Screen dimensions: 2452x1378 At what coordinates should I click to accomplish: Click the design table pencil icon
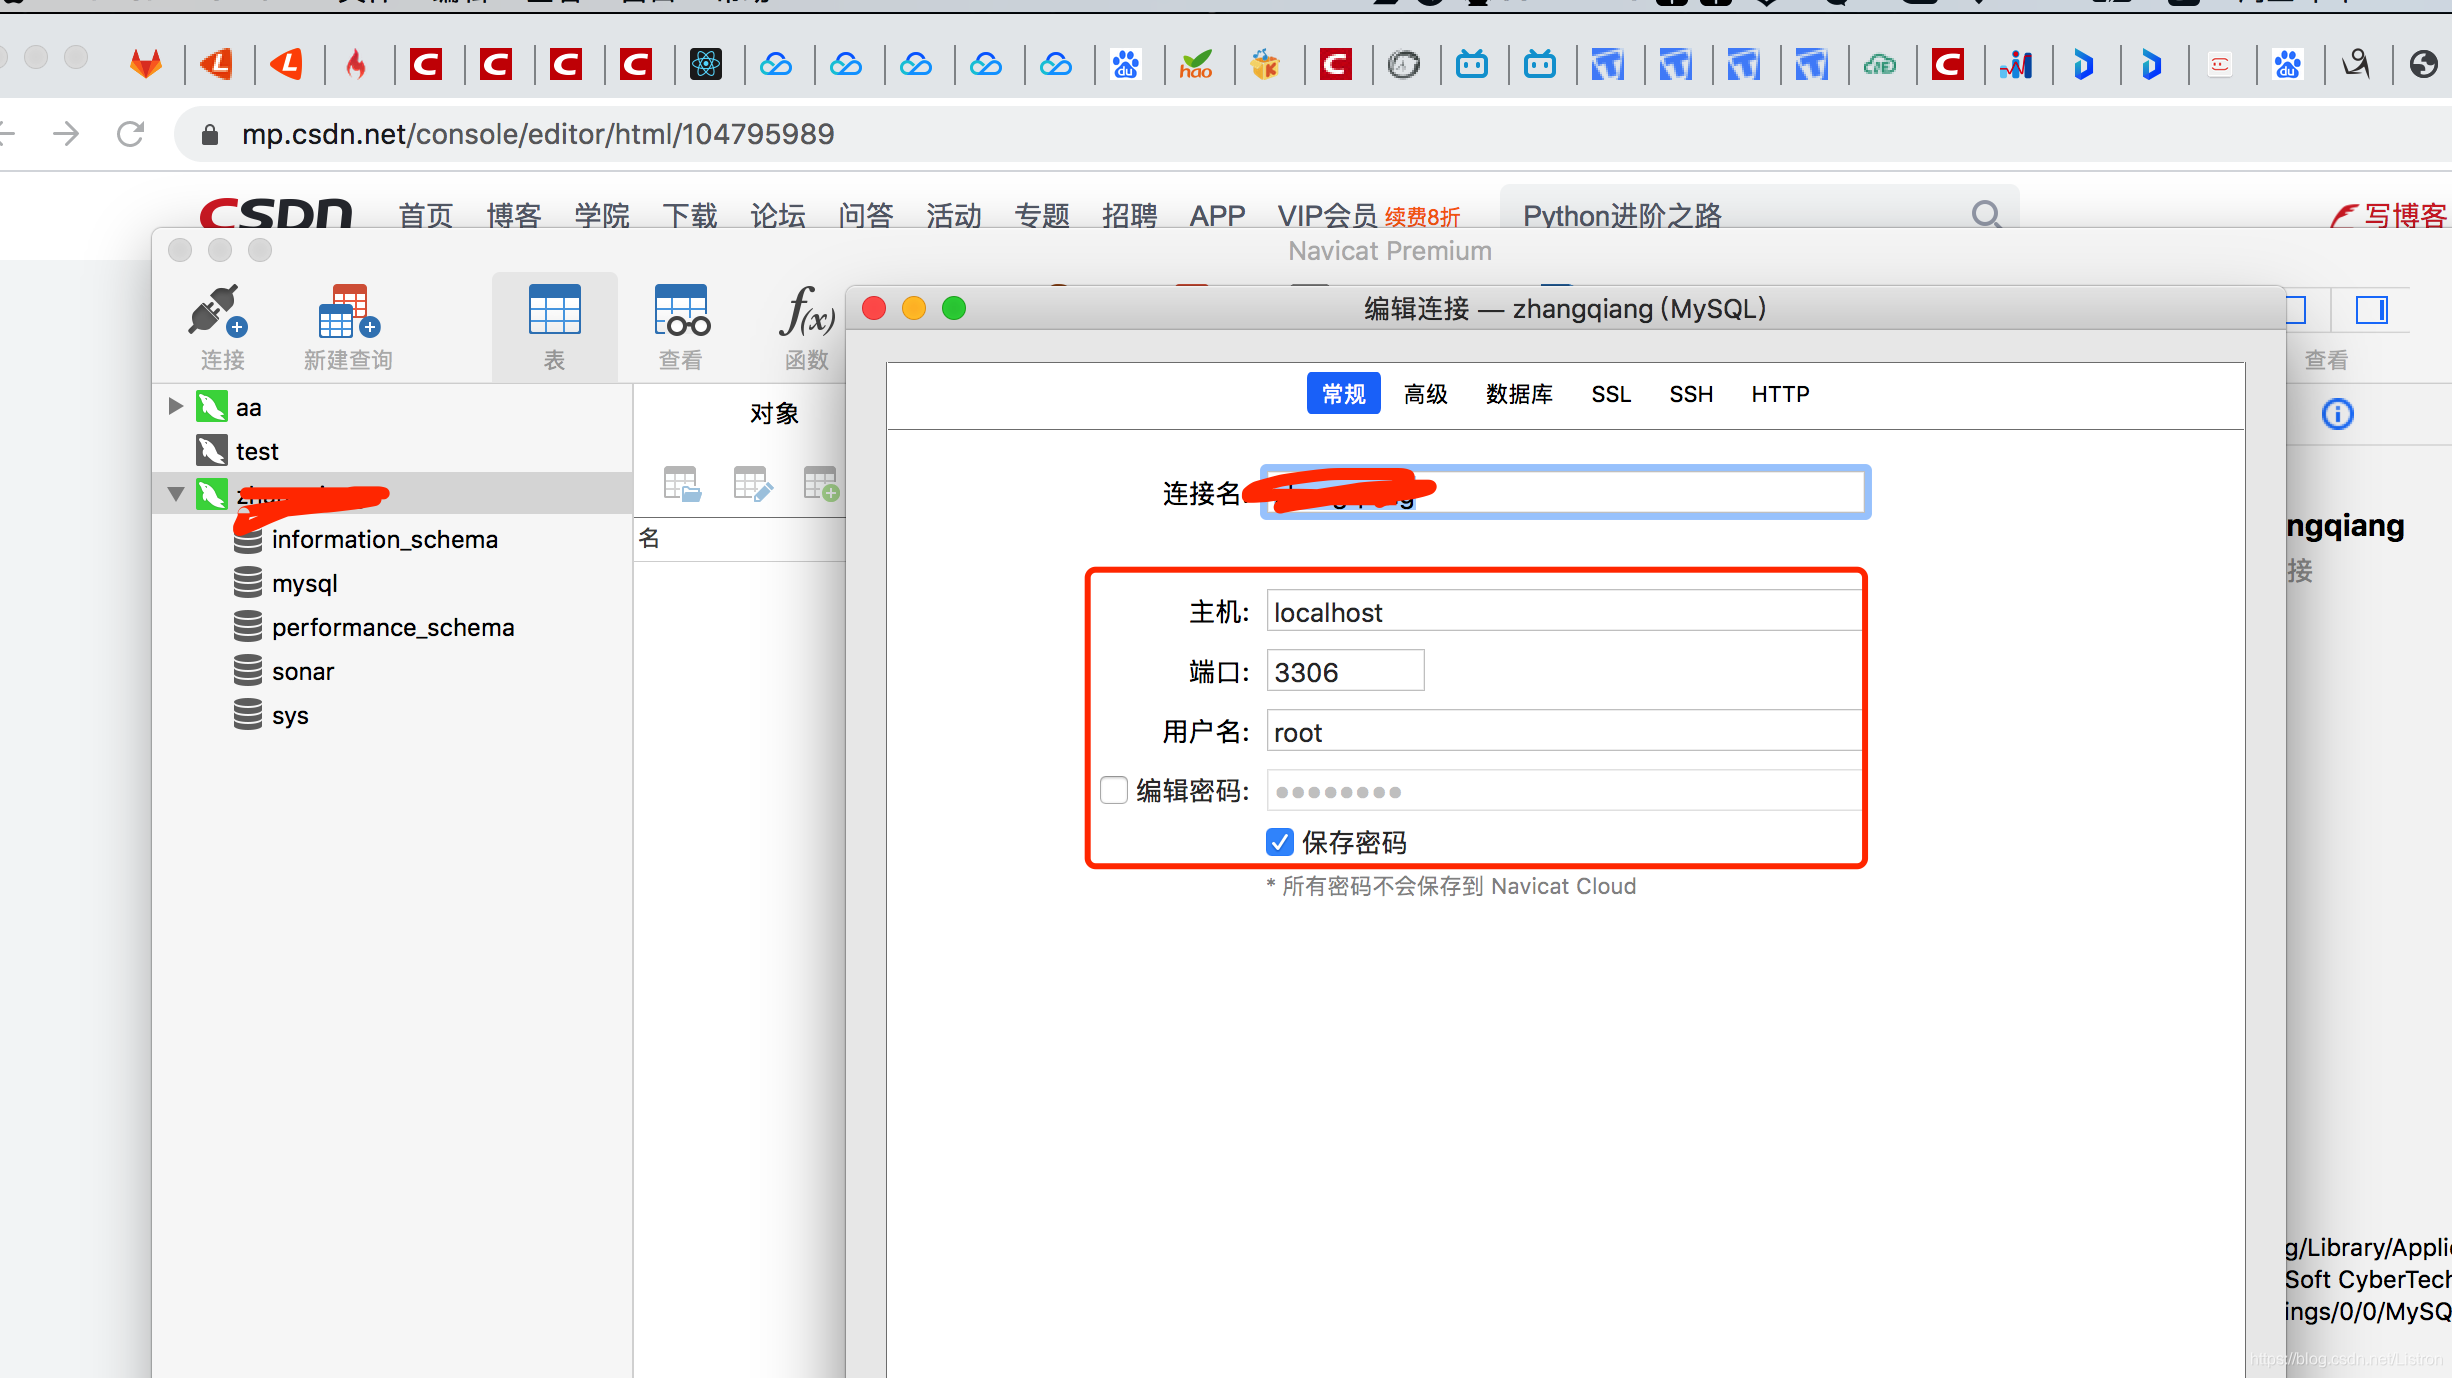pyautogui.click(x=752, y=484)
